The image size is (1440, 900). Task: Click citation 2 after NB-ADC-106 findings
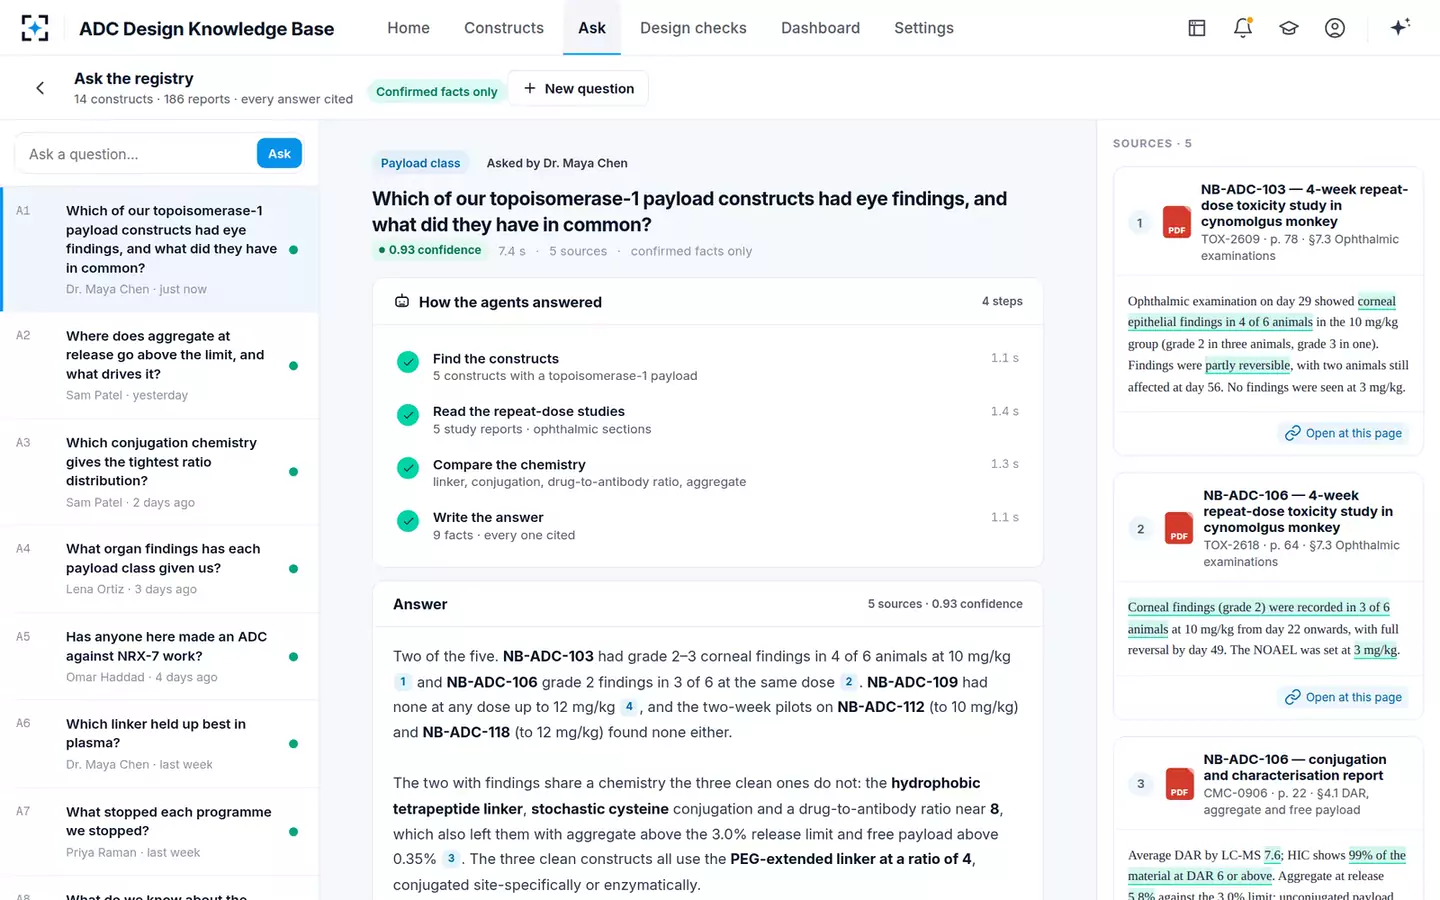[849, 682]
